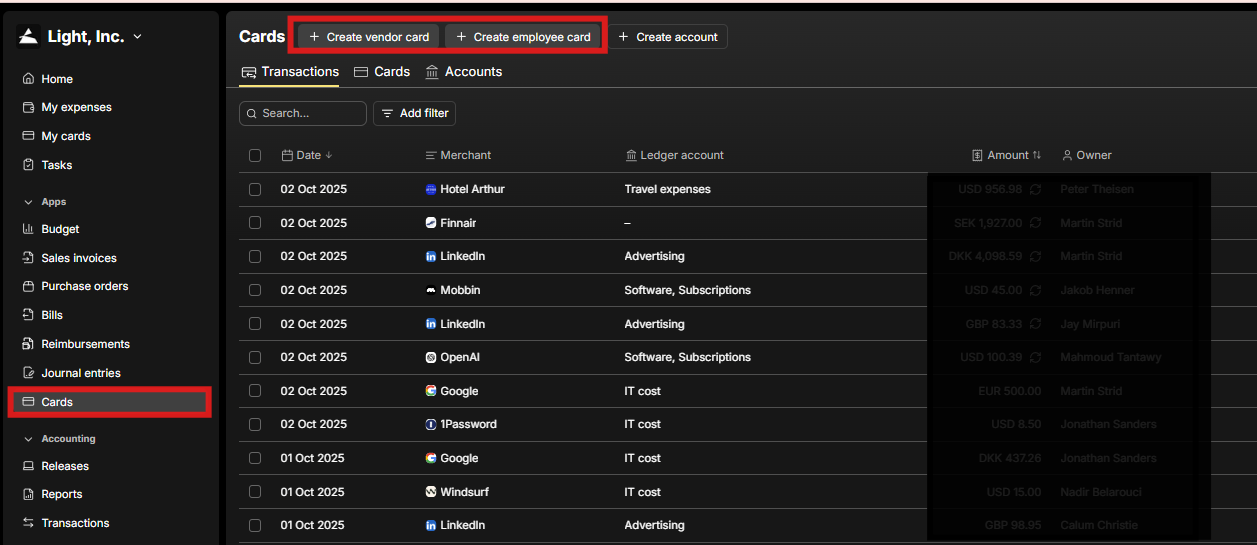Collapse the Apps section in sidebar
The image size is (1257, 545).
tap(28, 202)
